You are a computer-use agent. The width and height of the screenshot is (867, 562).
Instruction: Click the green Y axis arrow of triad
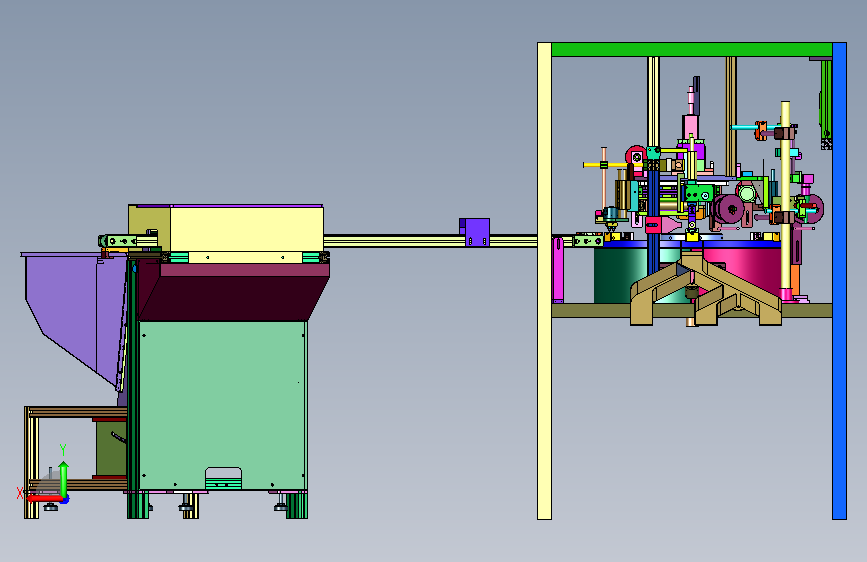tap(64, 480)
